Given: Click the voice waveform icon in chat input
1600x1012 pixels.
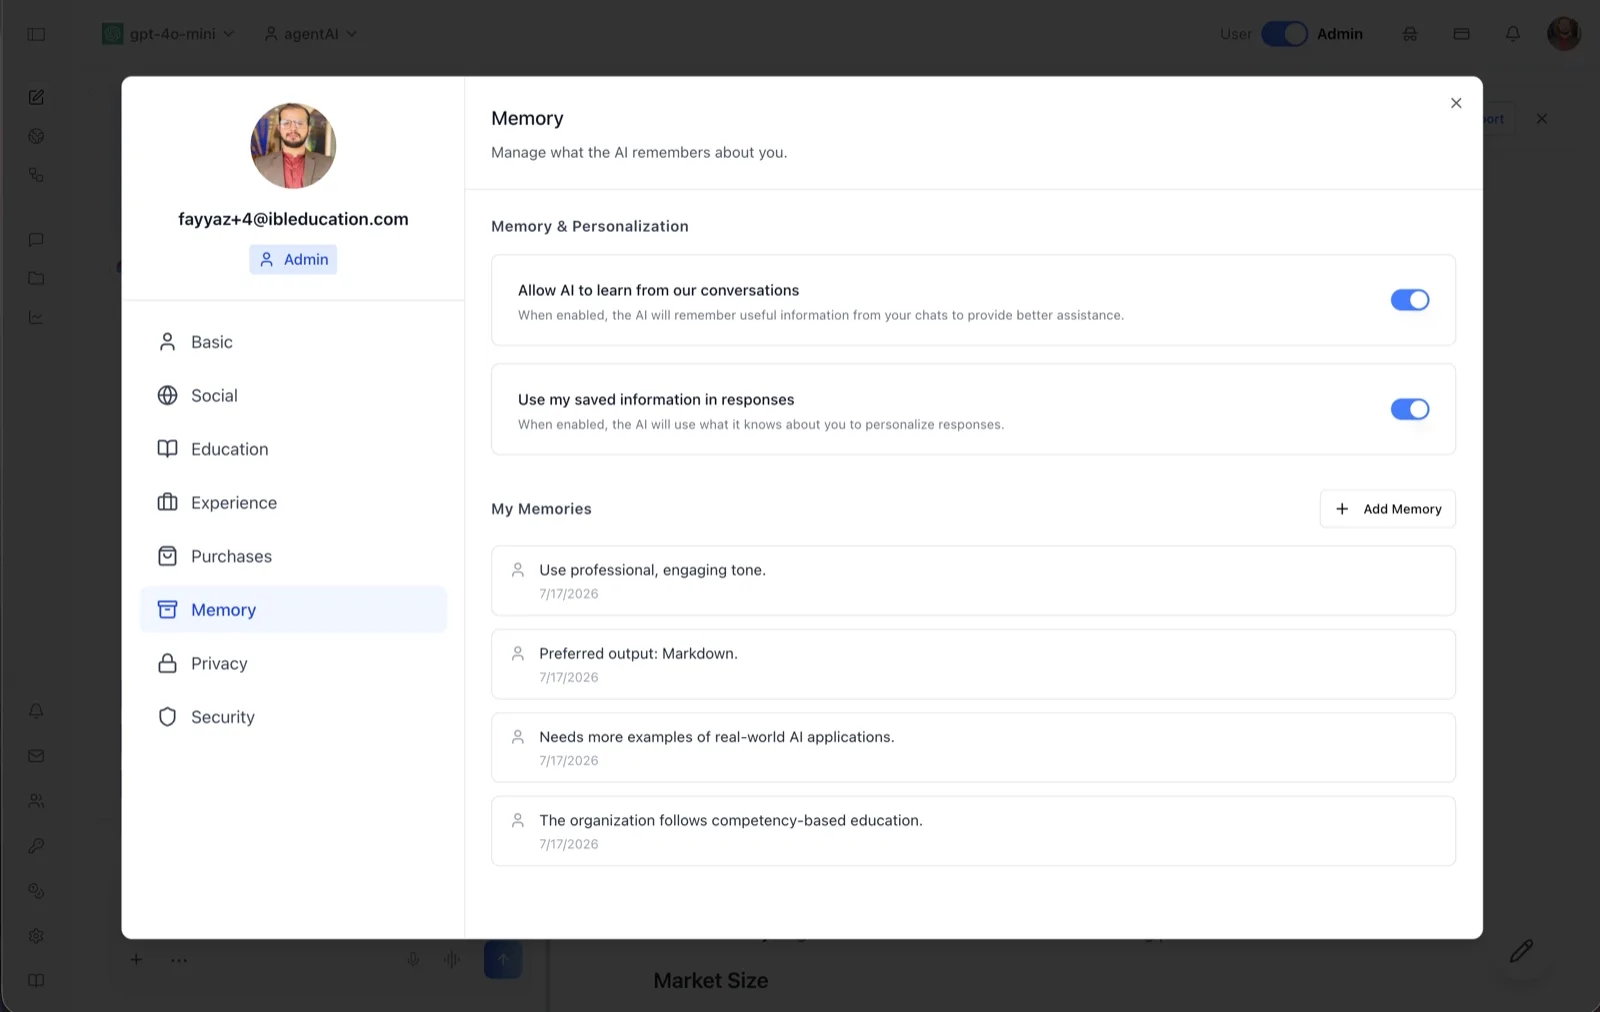Looking at the screenshot, I should [x=452, y=960].
